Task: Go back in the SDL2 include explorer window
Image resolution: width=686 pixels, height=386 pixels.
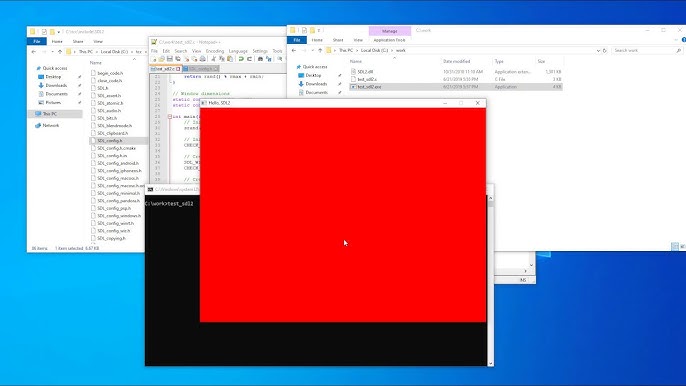Action: (34, 52)
